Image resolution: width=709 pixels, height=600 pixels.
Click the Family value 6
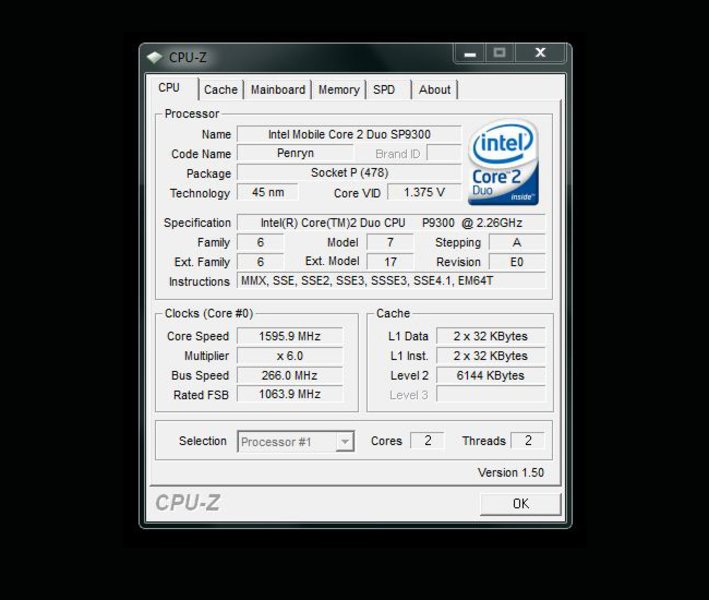[260, 242]
